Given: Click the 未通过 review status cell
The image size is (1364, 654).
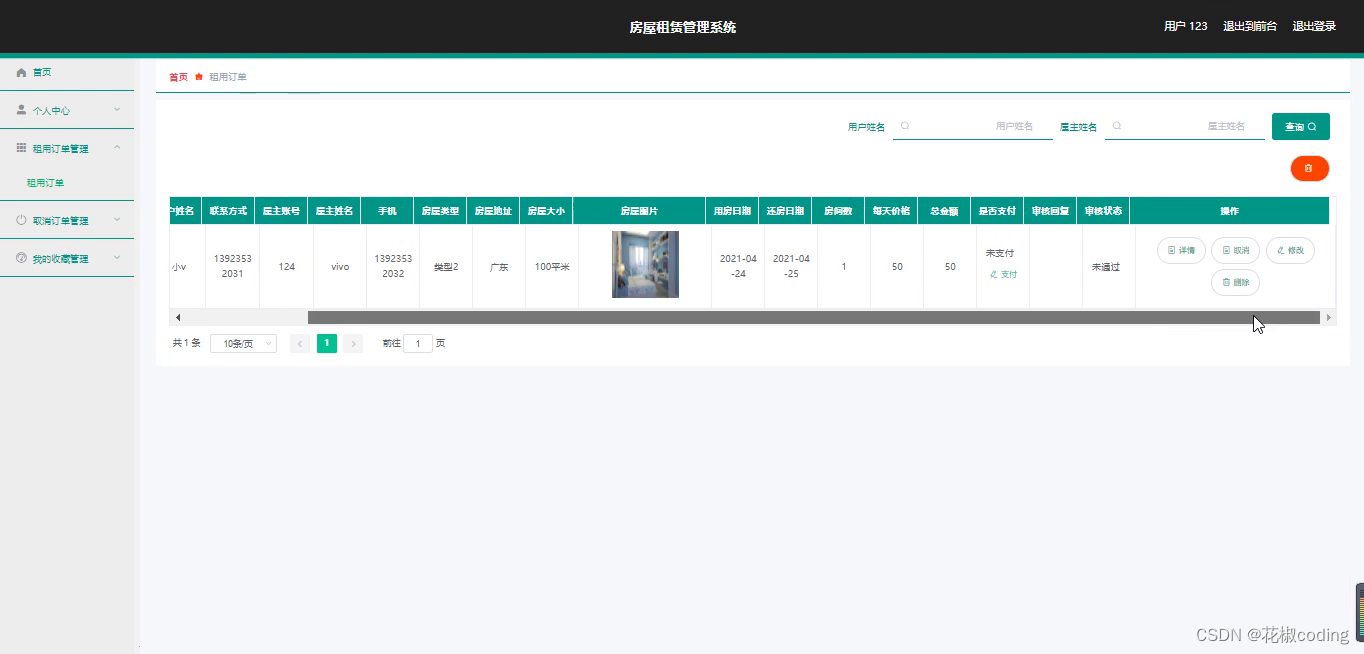Looking at the screenshot, I should (1106, 266).
